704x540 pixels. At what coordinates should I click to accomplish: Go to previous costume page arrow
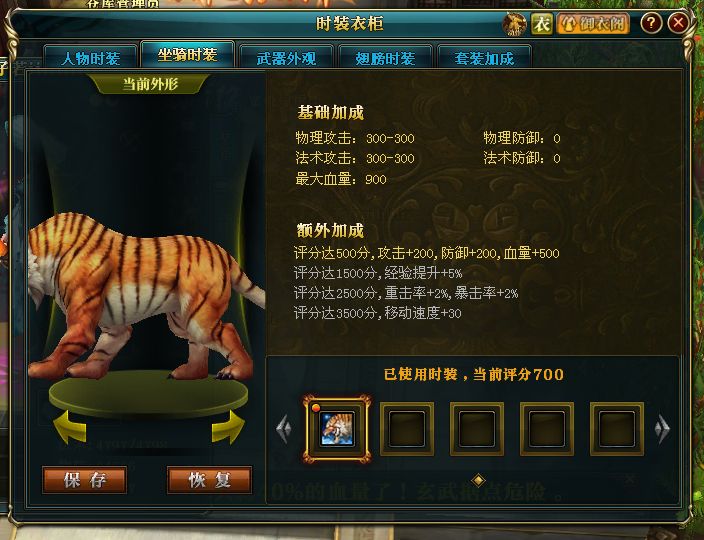pos(283,430)
